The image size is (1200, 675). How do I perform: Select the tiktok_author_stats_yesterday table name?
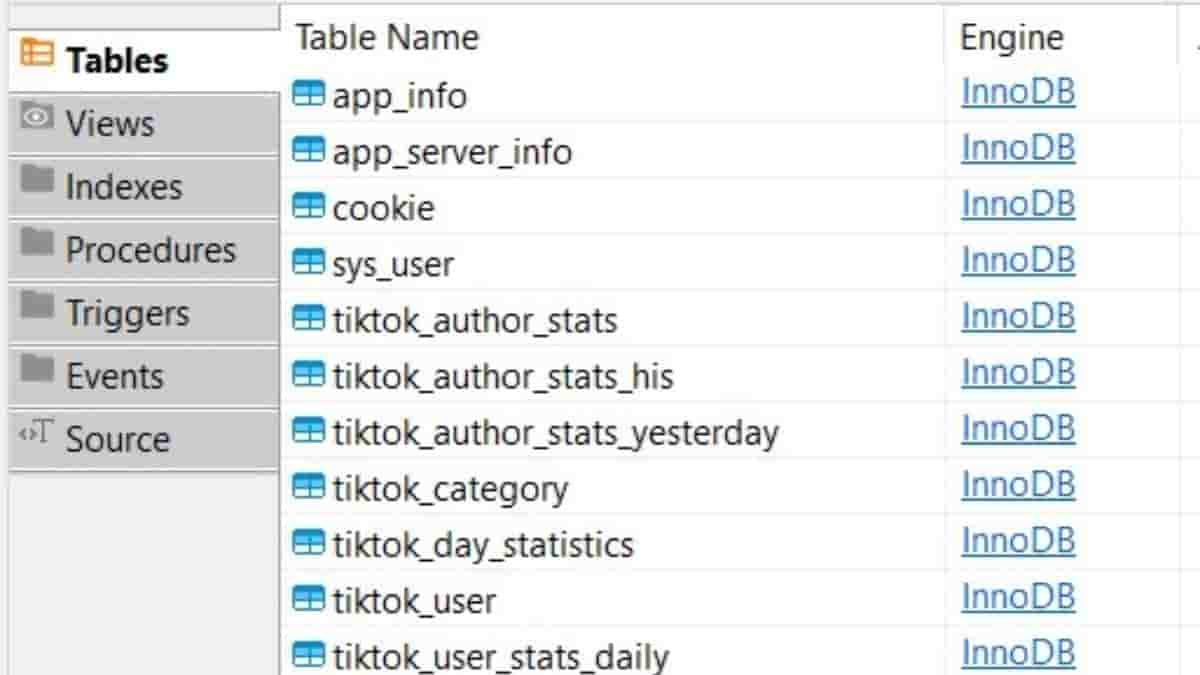pos(555,433)
